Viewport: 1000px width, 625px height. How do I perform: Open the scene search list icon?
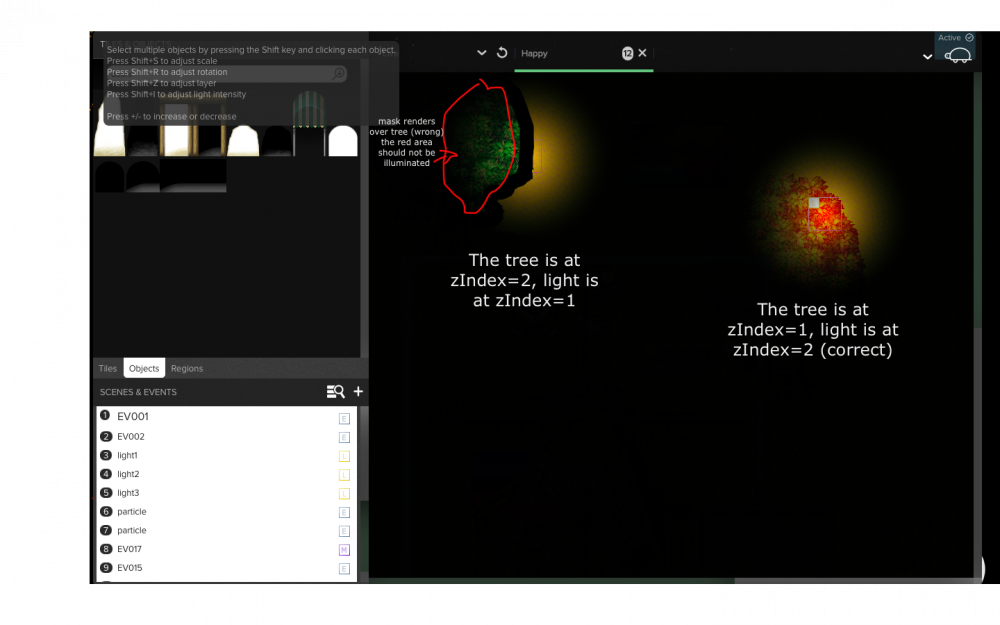335,392
